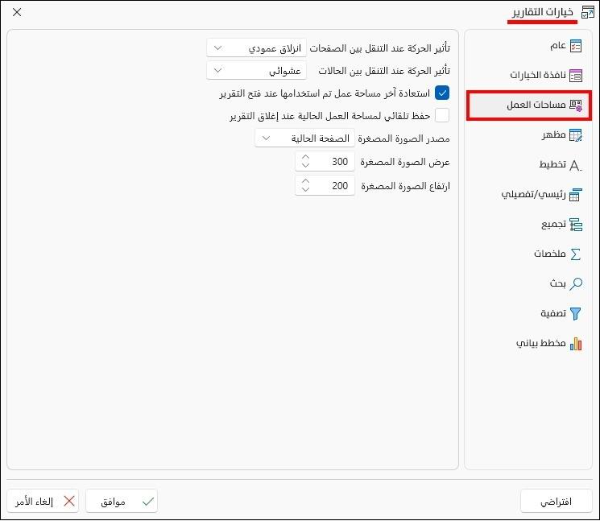Switch to ملخصات tab label

(x=550, y=254)
